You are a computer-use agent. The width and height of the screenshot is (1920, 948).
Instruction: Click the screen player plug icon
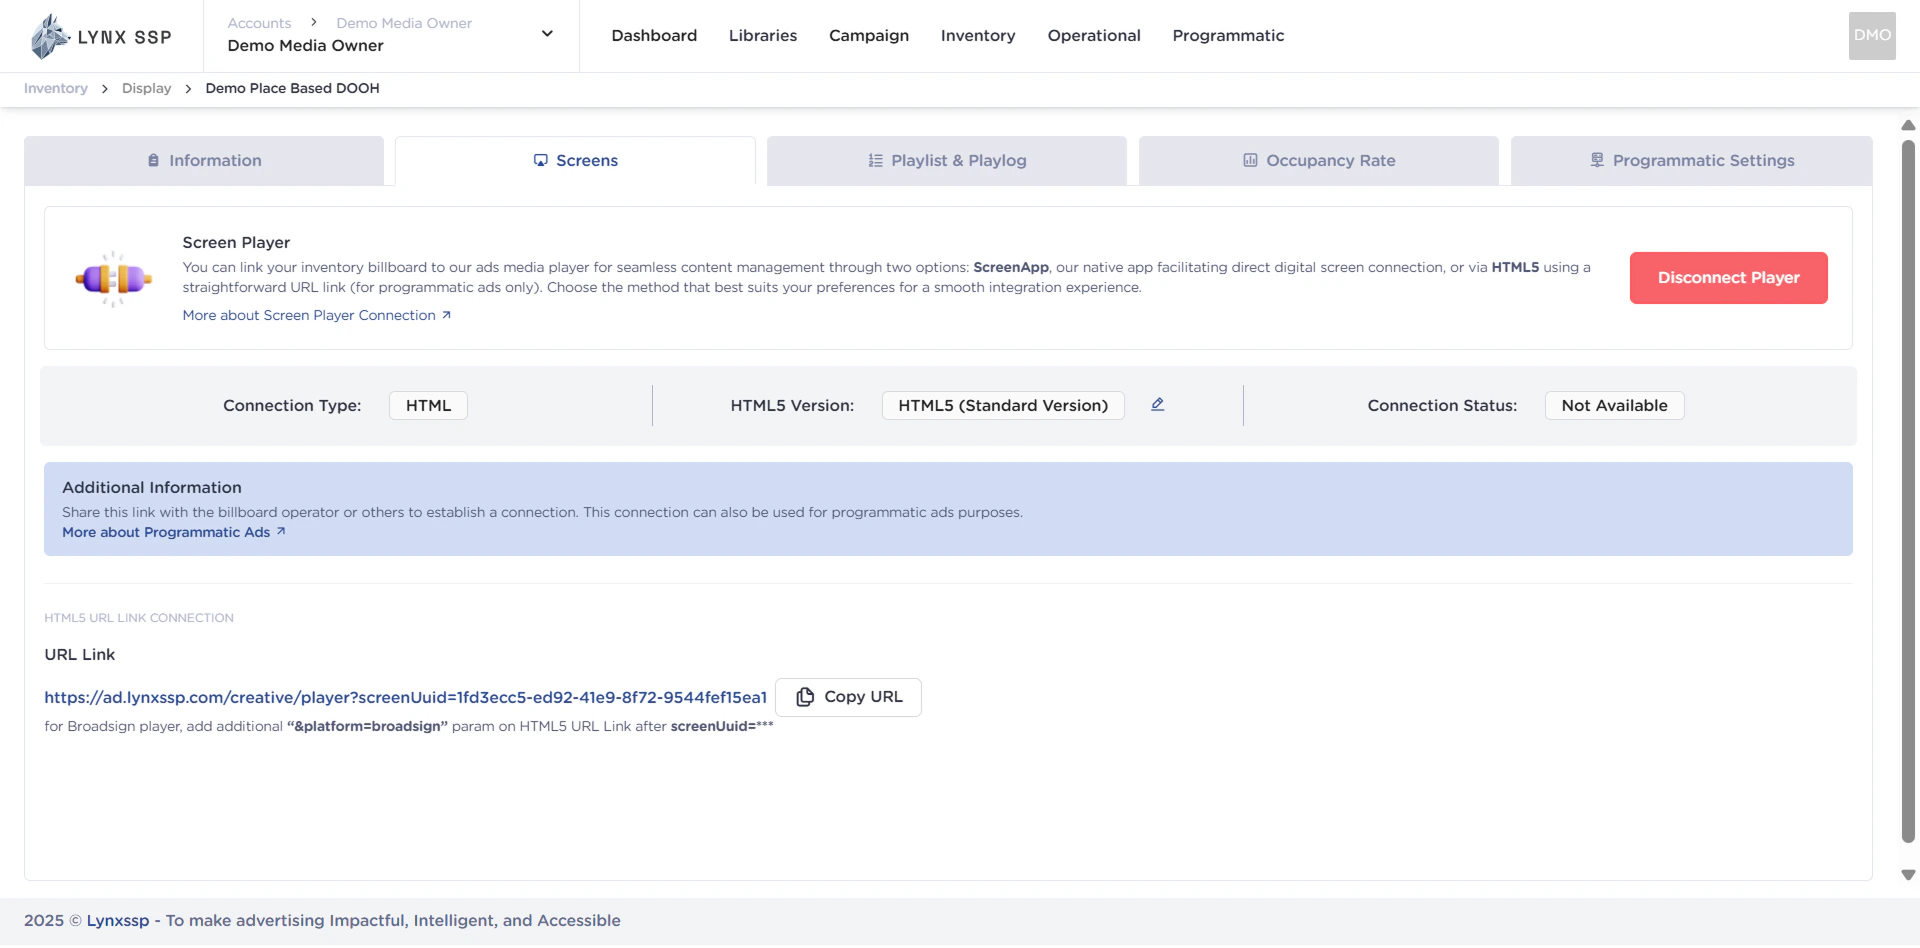(x=114, y=279)
